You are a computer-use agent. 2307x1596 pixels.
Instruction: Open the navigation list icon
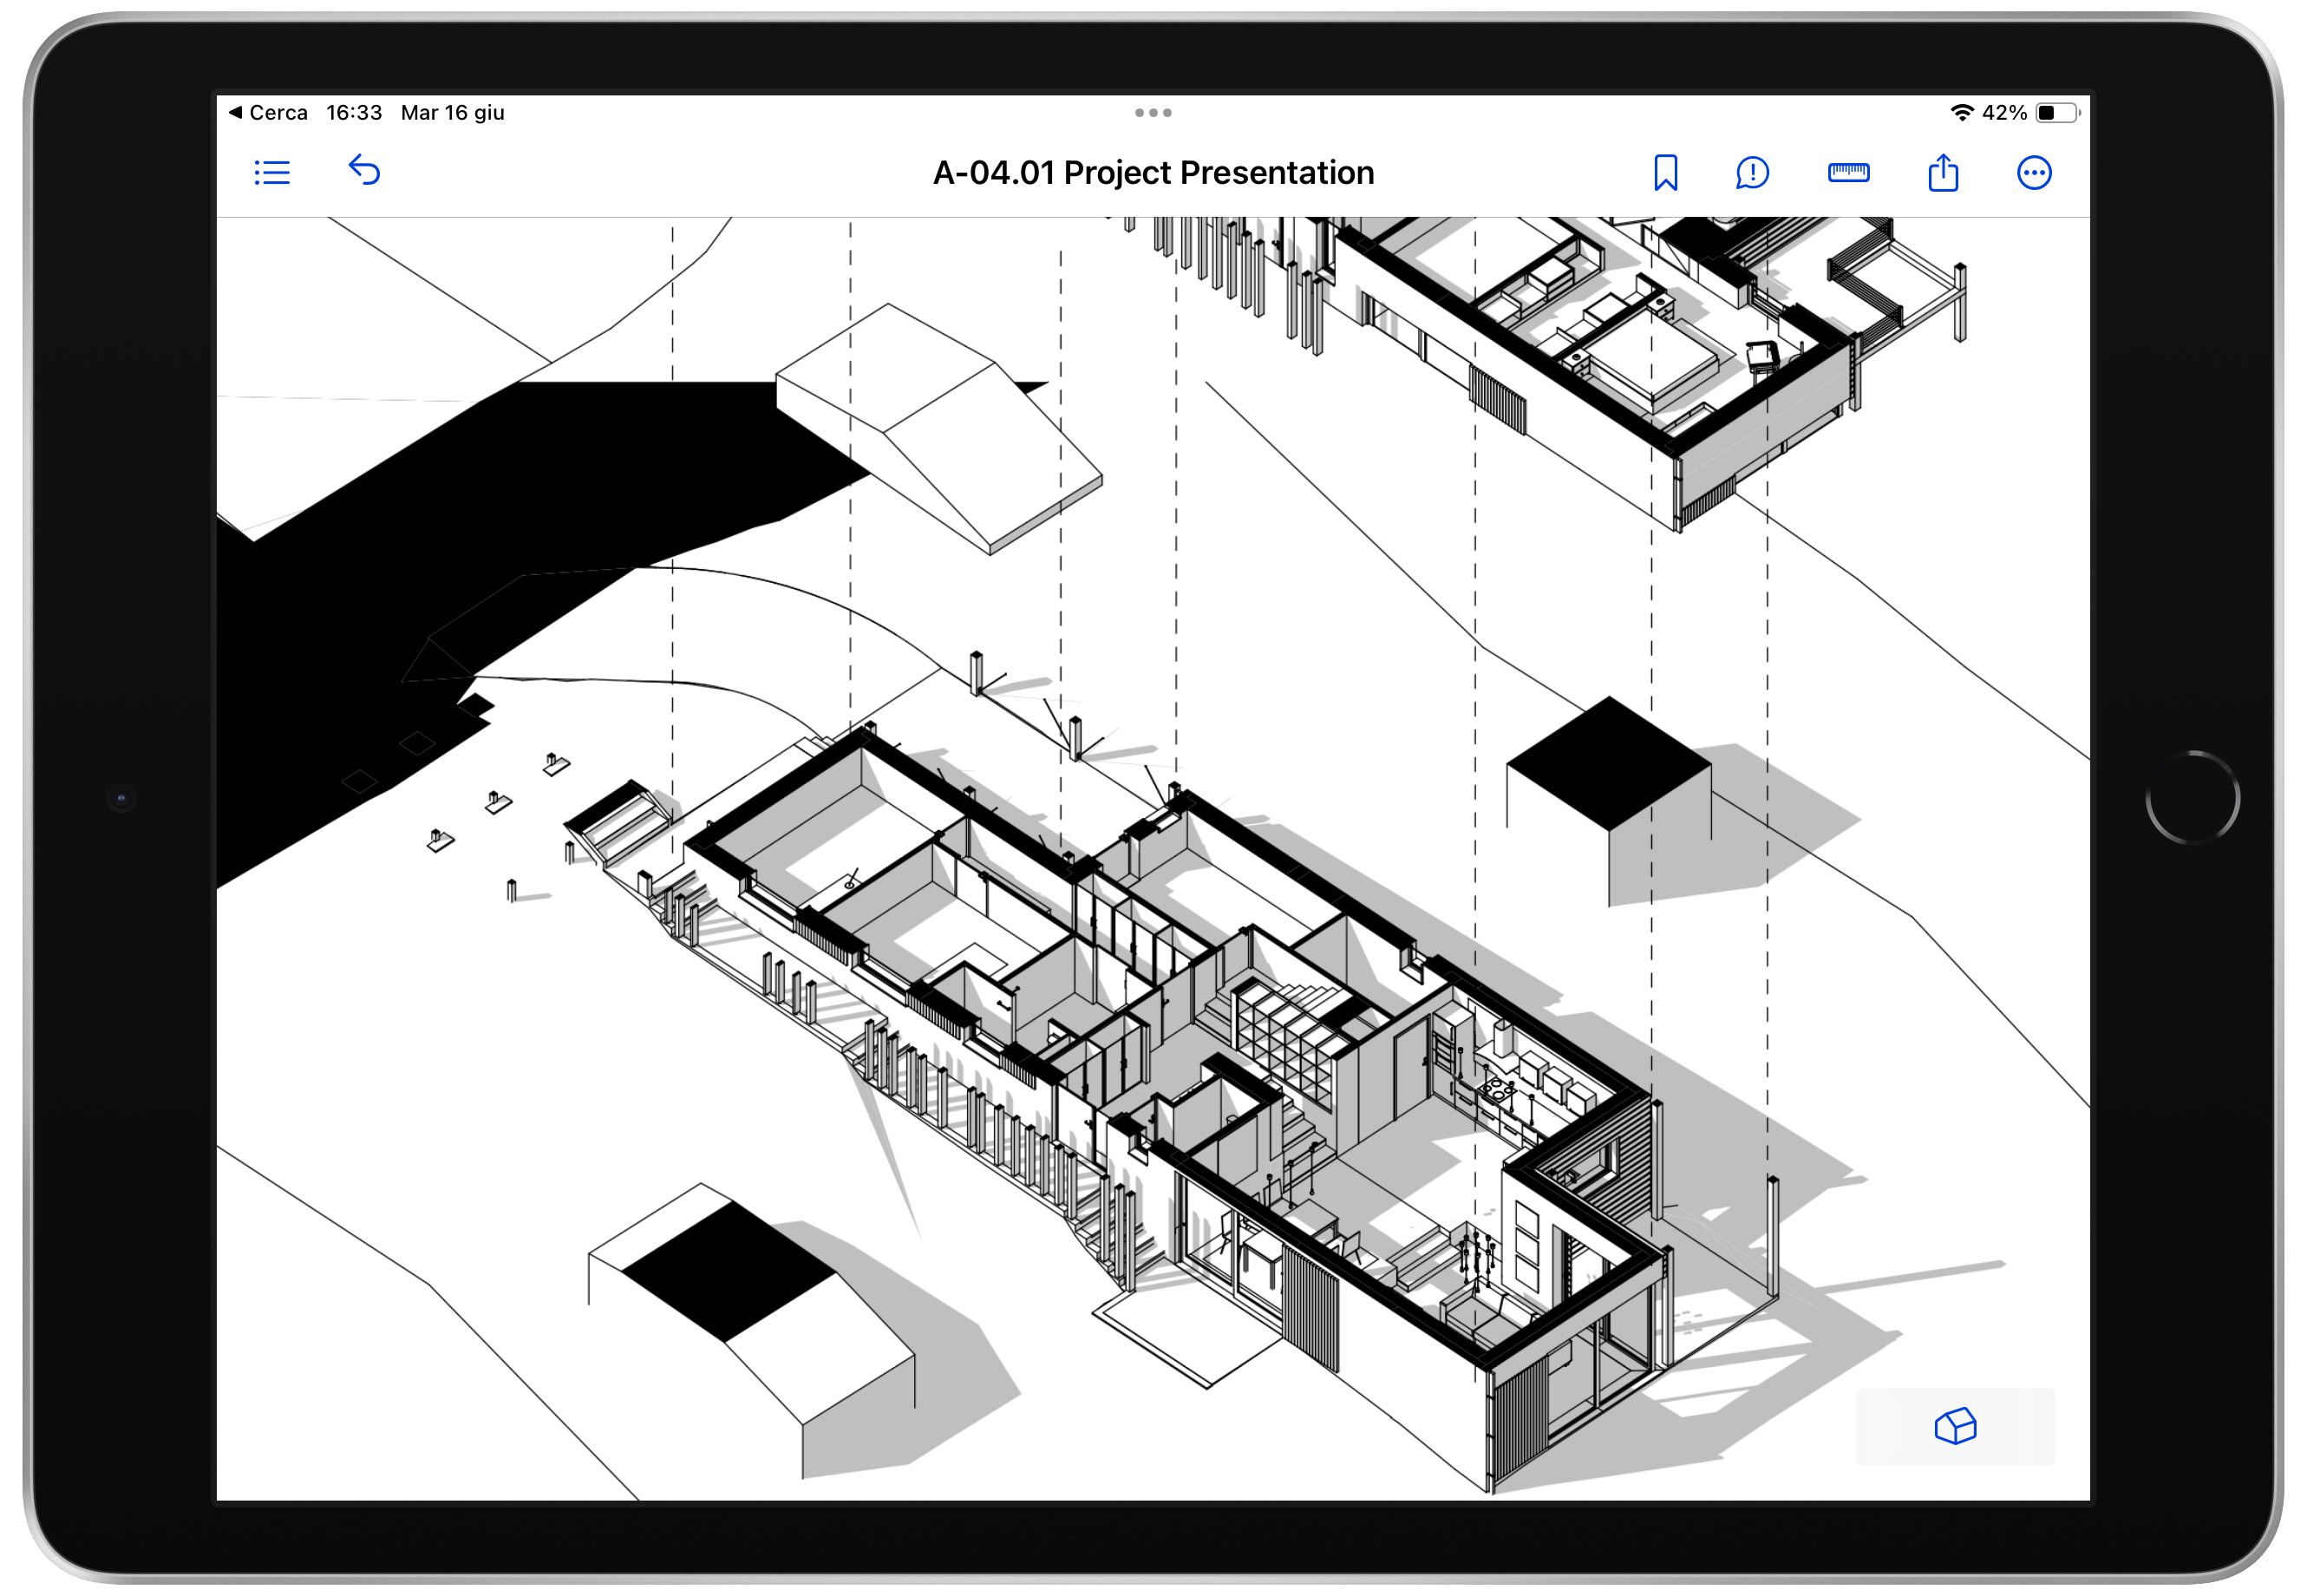click(x=272, y=173)
